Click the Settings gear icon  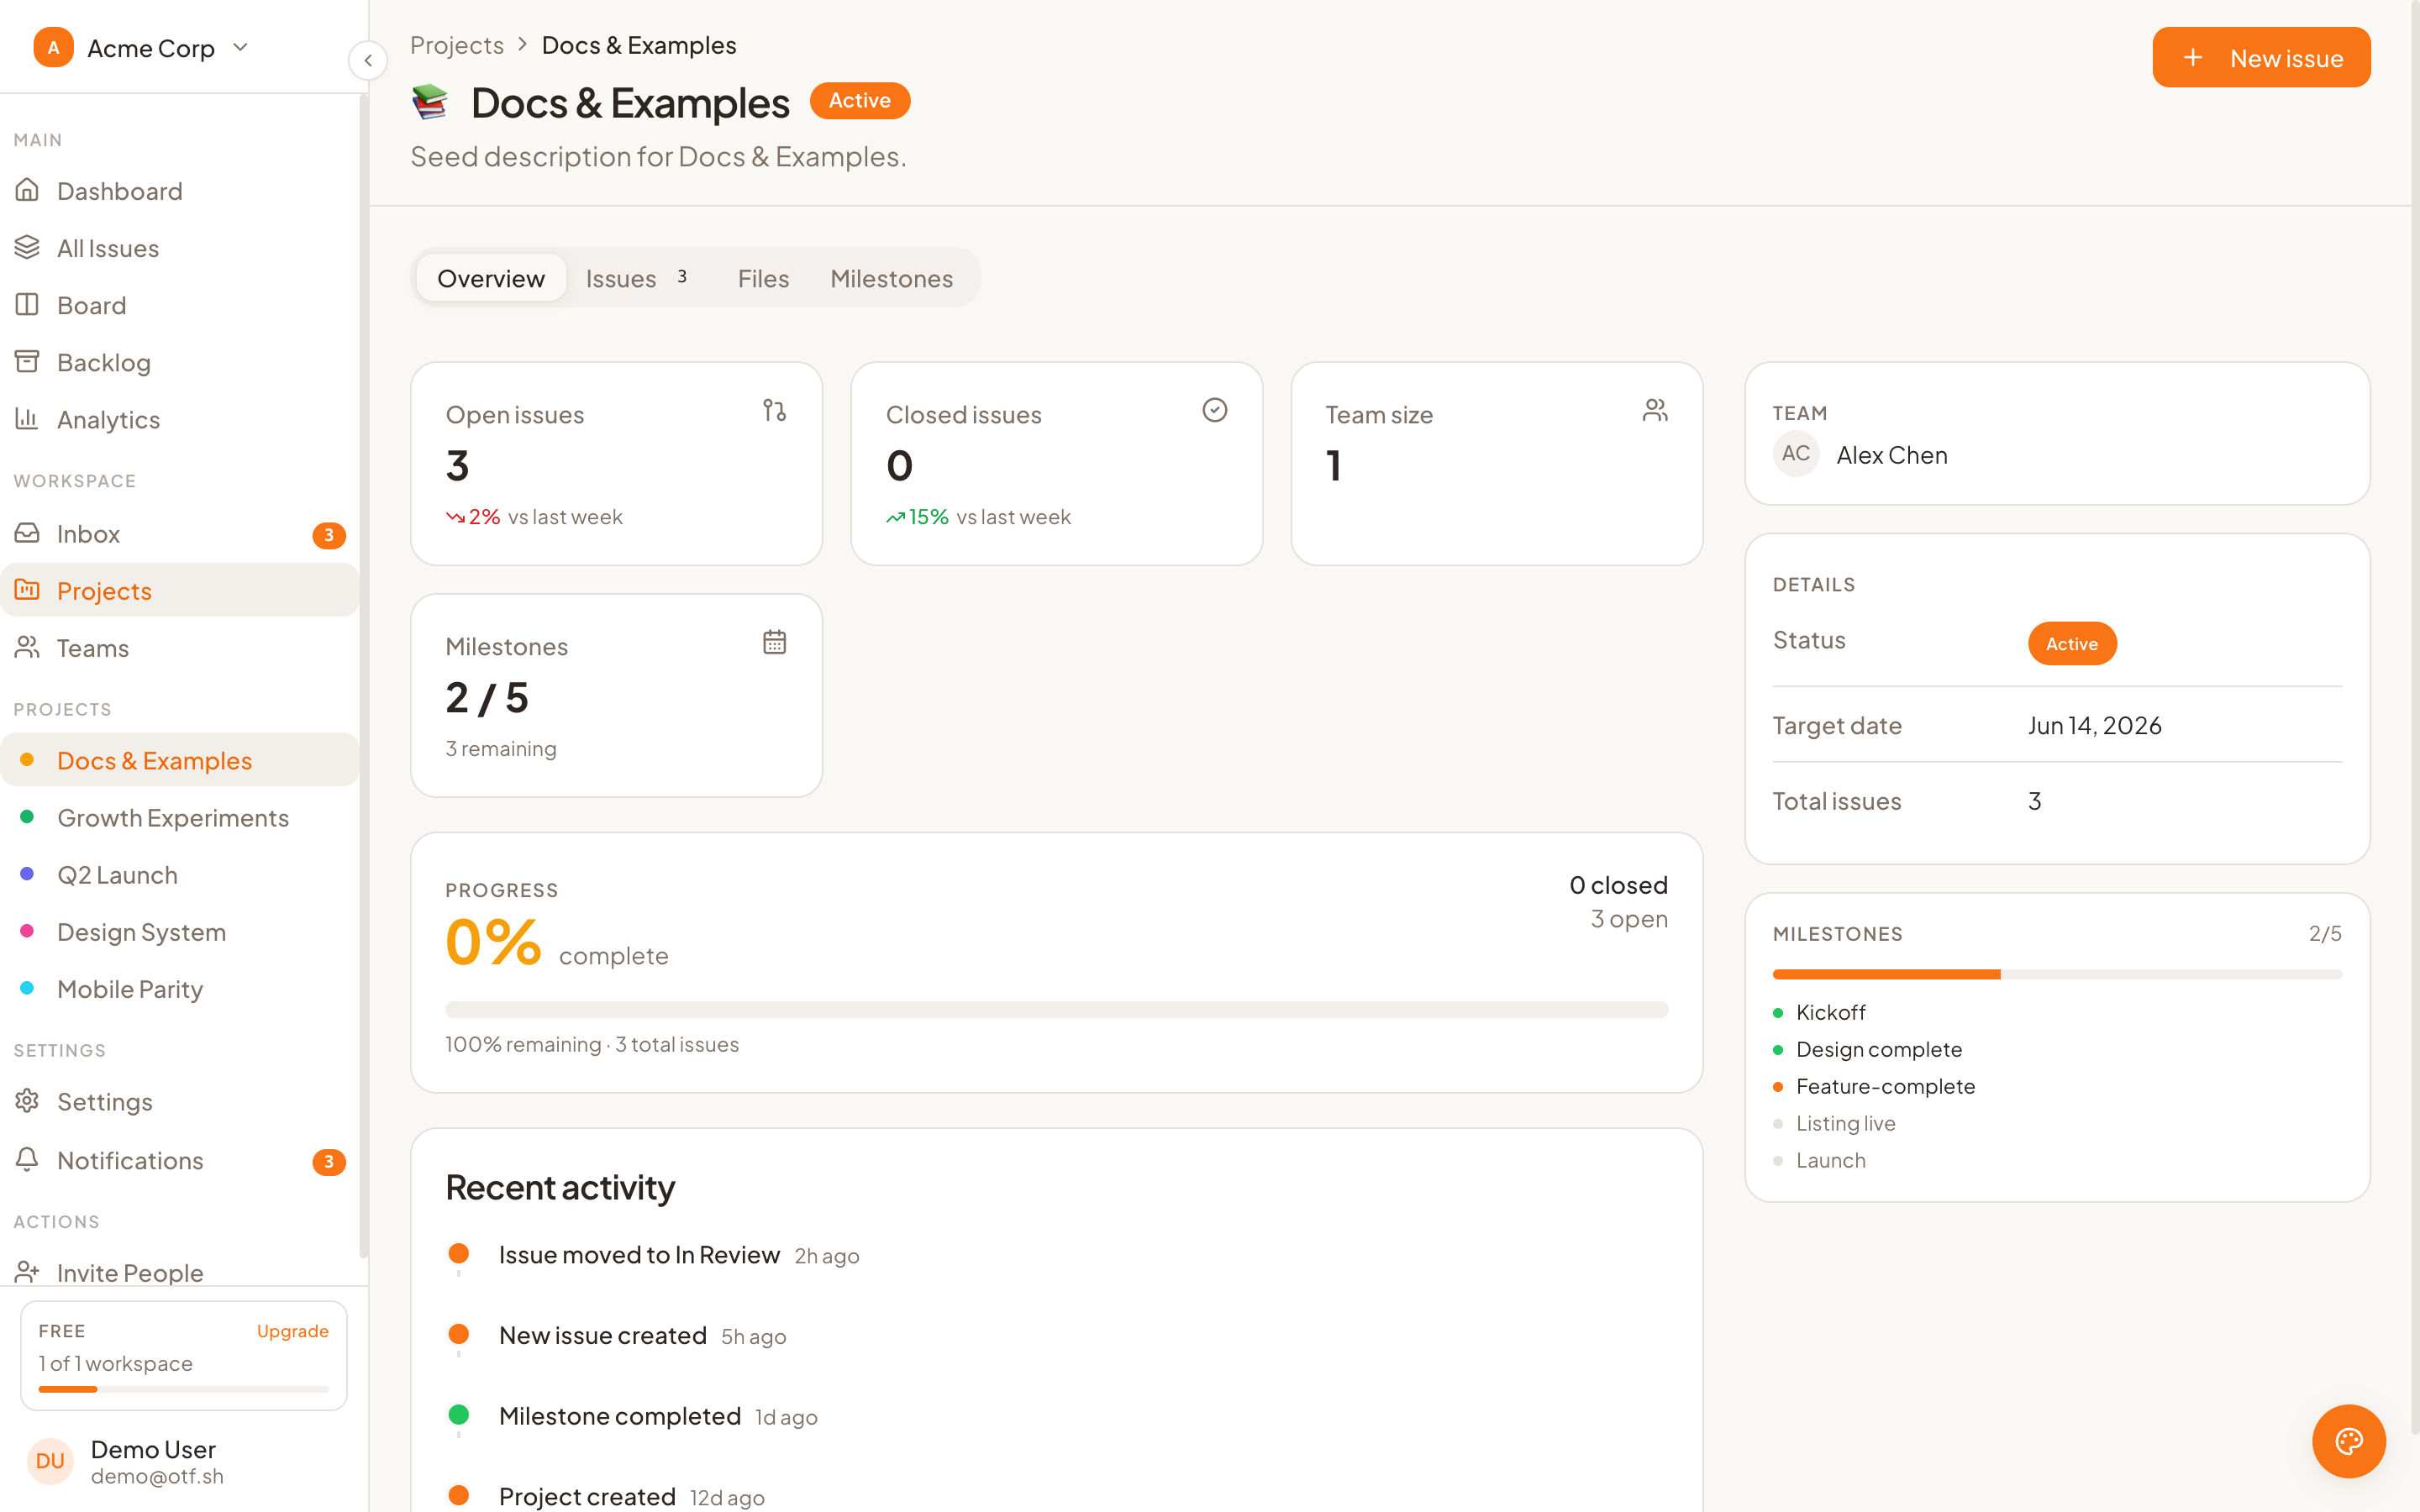(x=27, y=1101)
